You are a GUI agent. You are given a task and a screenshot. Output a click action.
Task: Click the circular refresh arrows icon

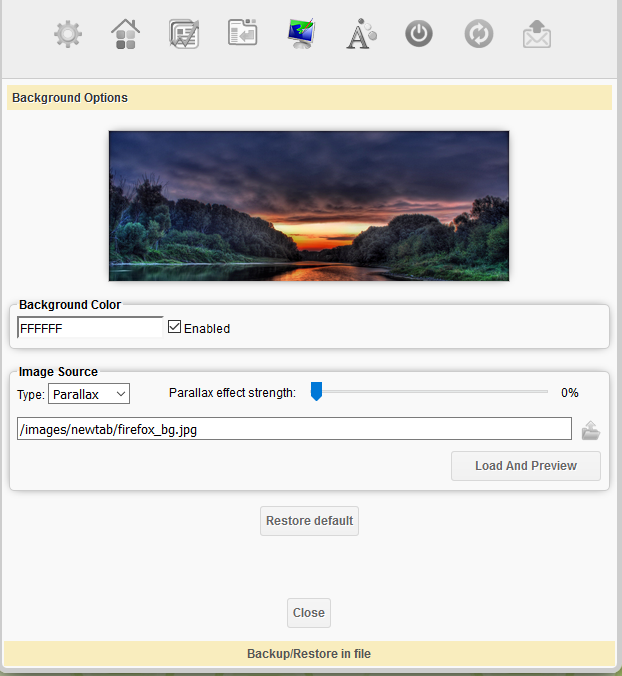479,35
